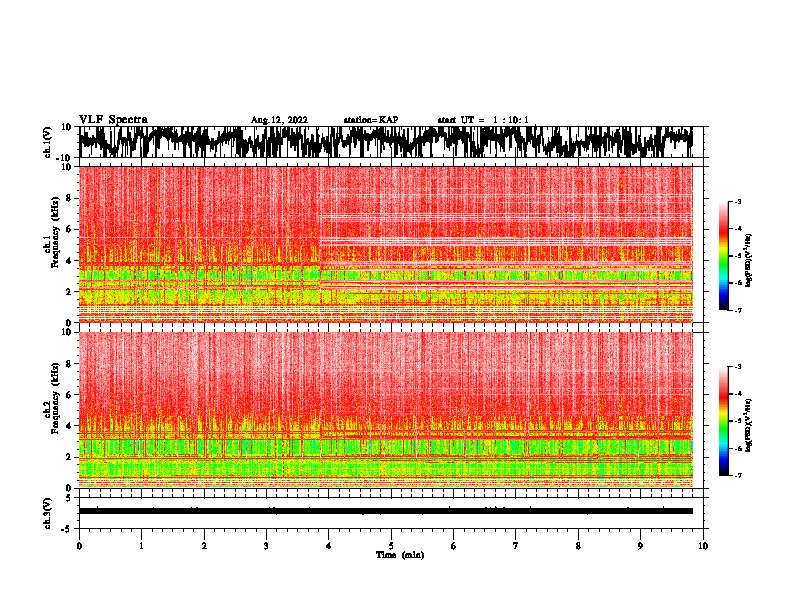Image resolution: width=792 pixels, height=612 pixels.
Task: Click the ch.1 spectrogram color scale bar
Action: (x=723, y=256)
